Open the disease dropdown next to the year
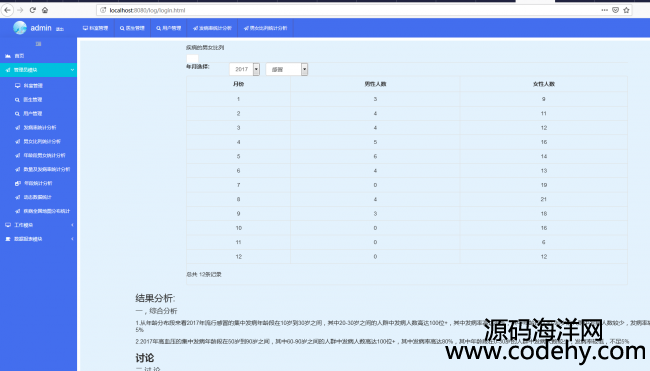Viewport: 650px width, 371px height. coord(287,69)
